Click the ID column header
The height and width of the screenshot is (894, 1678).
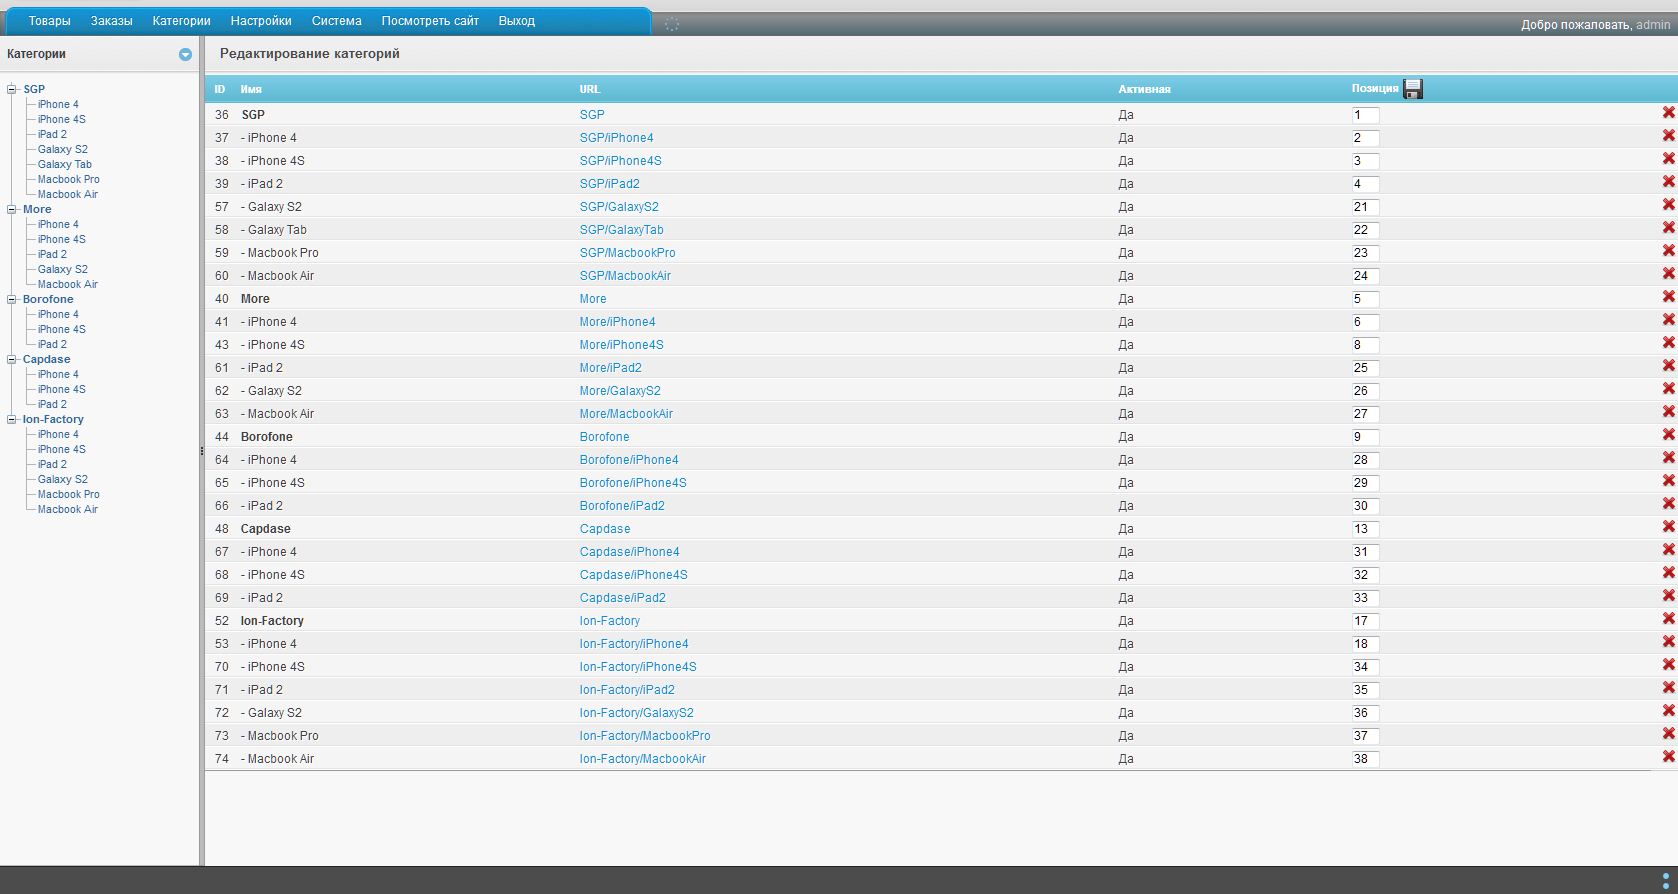(x=220, y=89)
